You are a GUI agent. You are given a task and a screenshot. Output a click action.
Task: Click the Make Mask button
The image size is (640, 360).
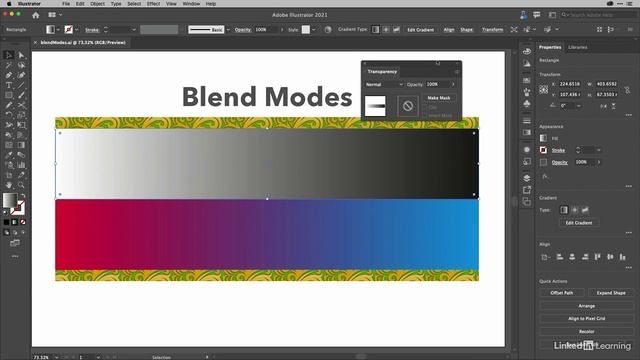[439, 98]
